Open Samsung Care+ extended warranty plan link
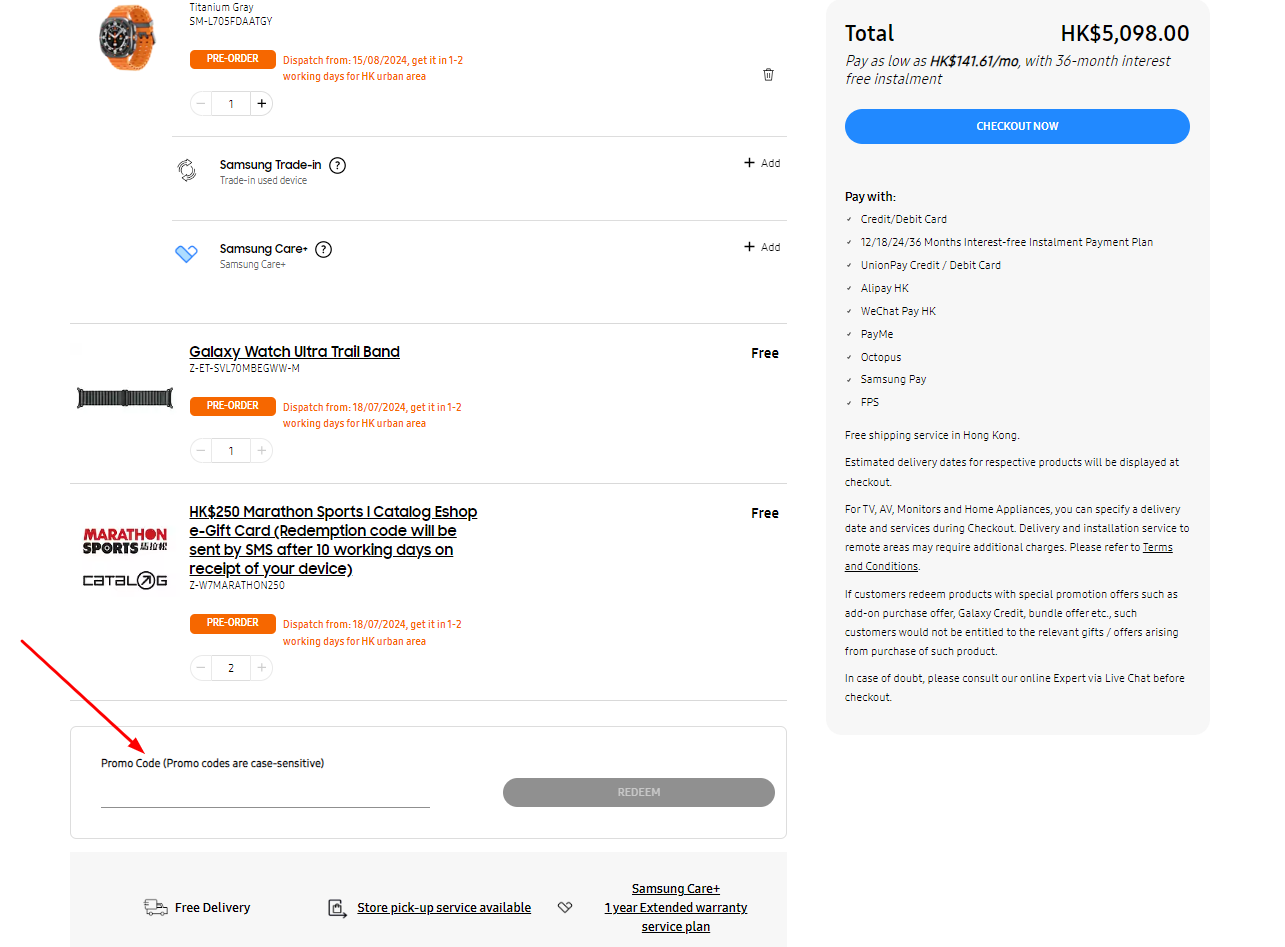Viewport: 1285px width, 947px height. 676,908
